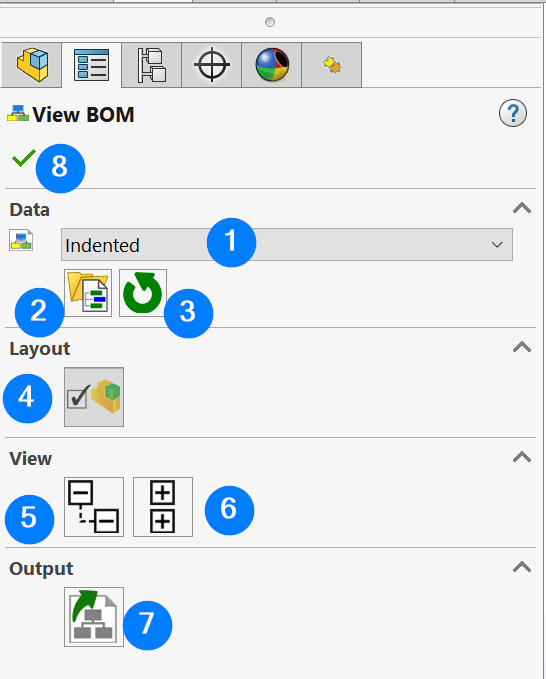This screenshot has height=679, width=546.
Task: Click the collapse all tree icon
Action: point(94,507)
